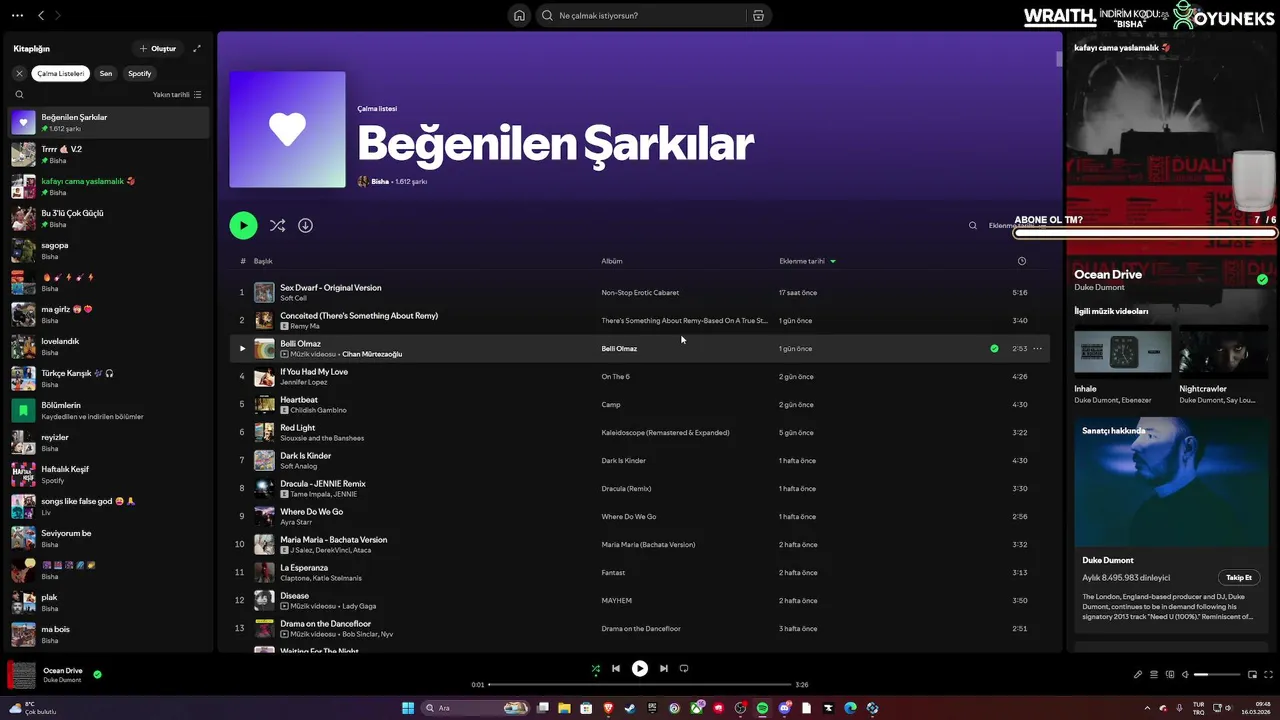Open the Windows Start button
This screenshot has width=1280, height=720.
pyautogui.click(x=408, y=708)
